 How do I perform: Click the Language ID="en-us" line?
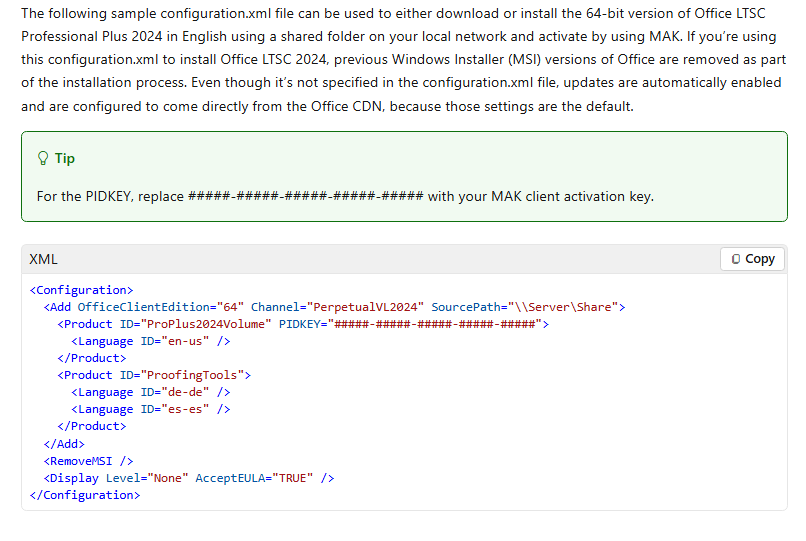(x=151, y=341)
